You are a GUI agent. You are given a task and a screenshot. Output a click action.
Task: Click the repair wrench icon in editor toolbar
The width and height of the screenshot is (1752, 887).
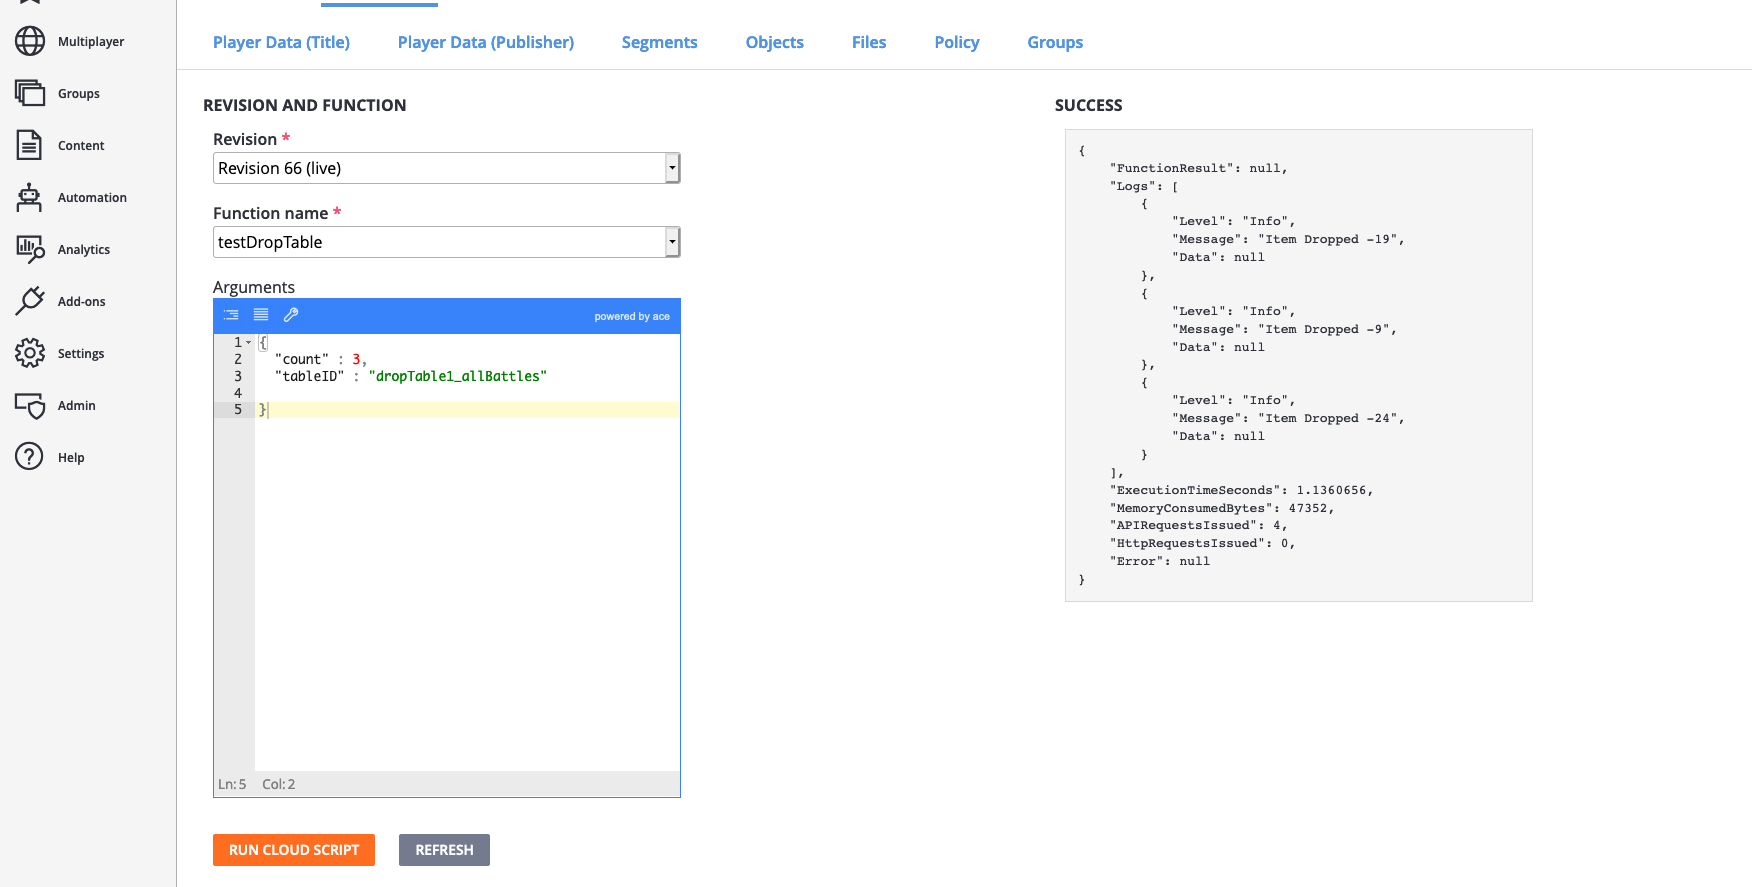(291, 315)
